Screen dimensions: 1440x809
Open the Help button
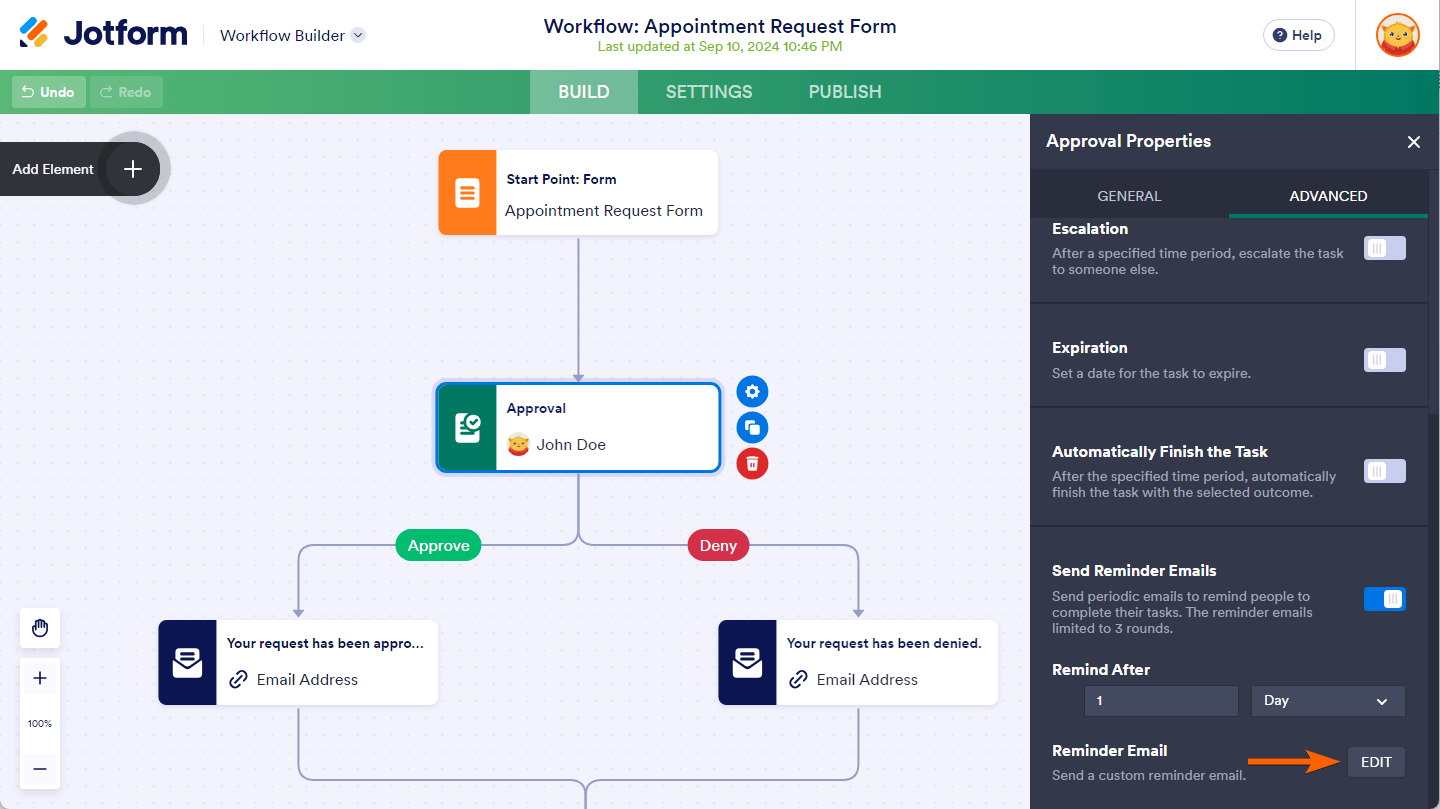(1298, 35)
